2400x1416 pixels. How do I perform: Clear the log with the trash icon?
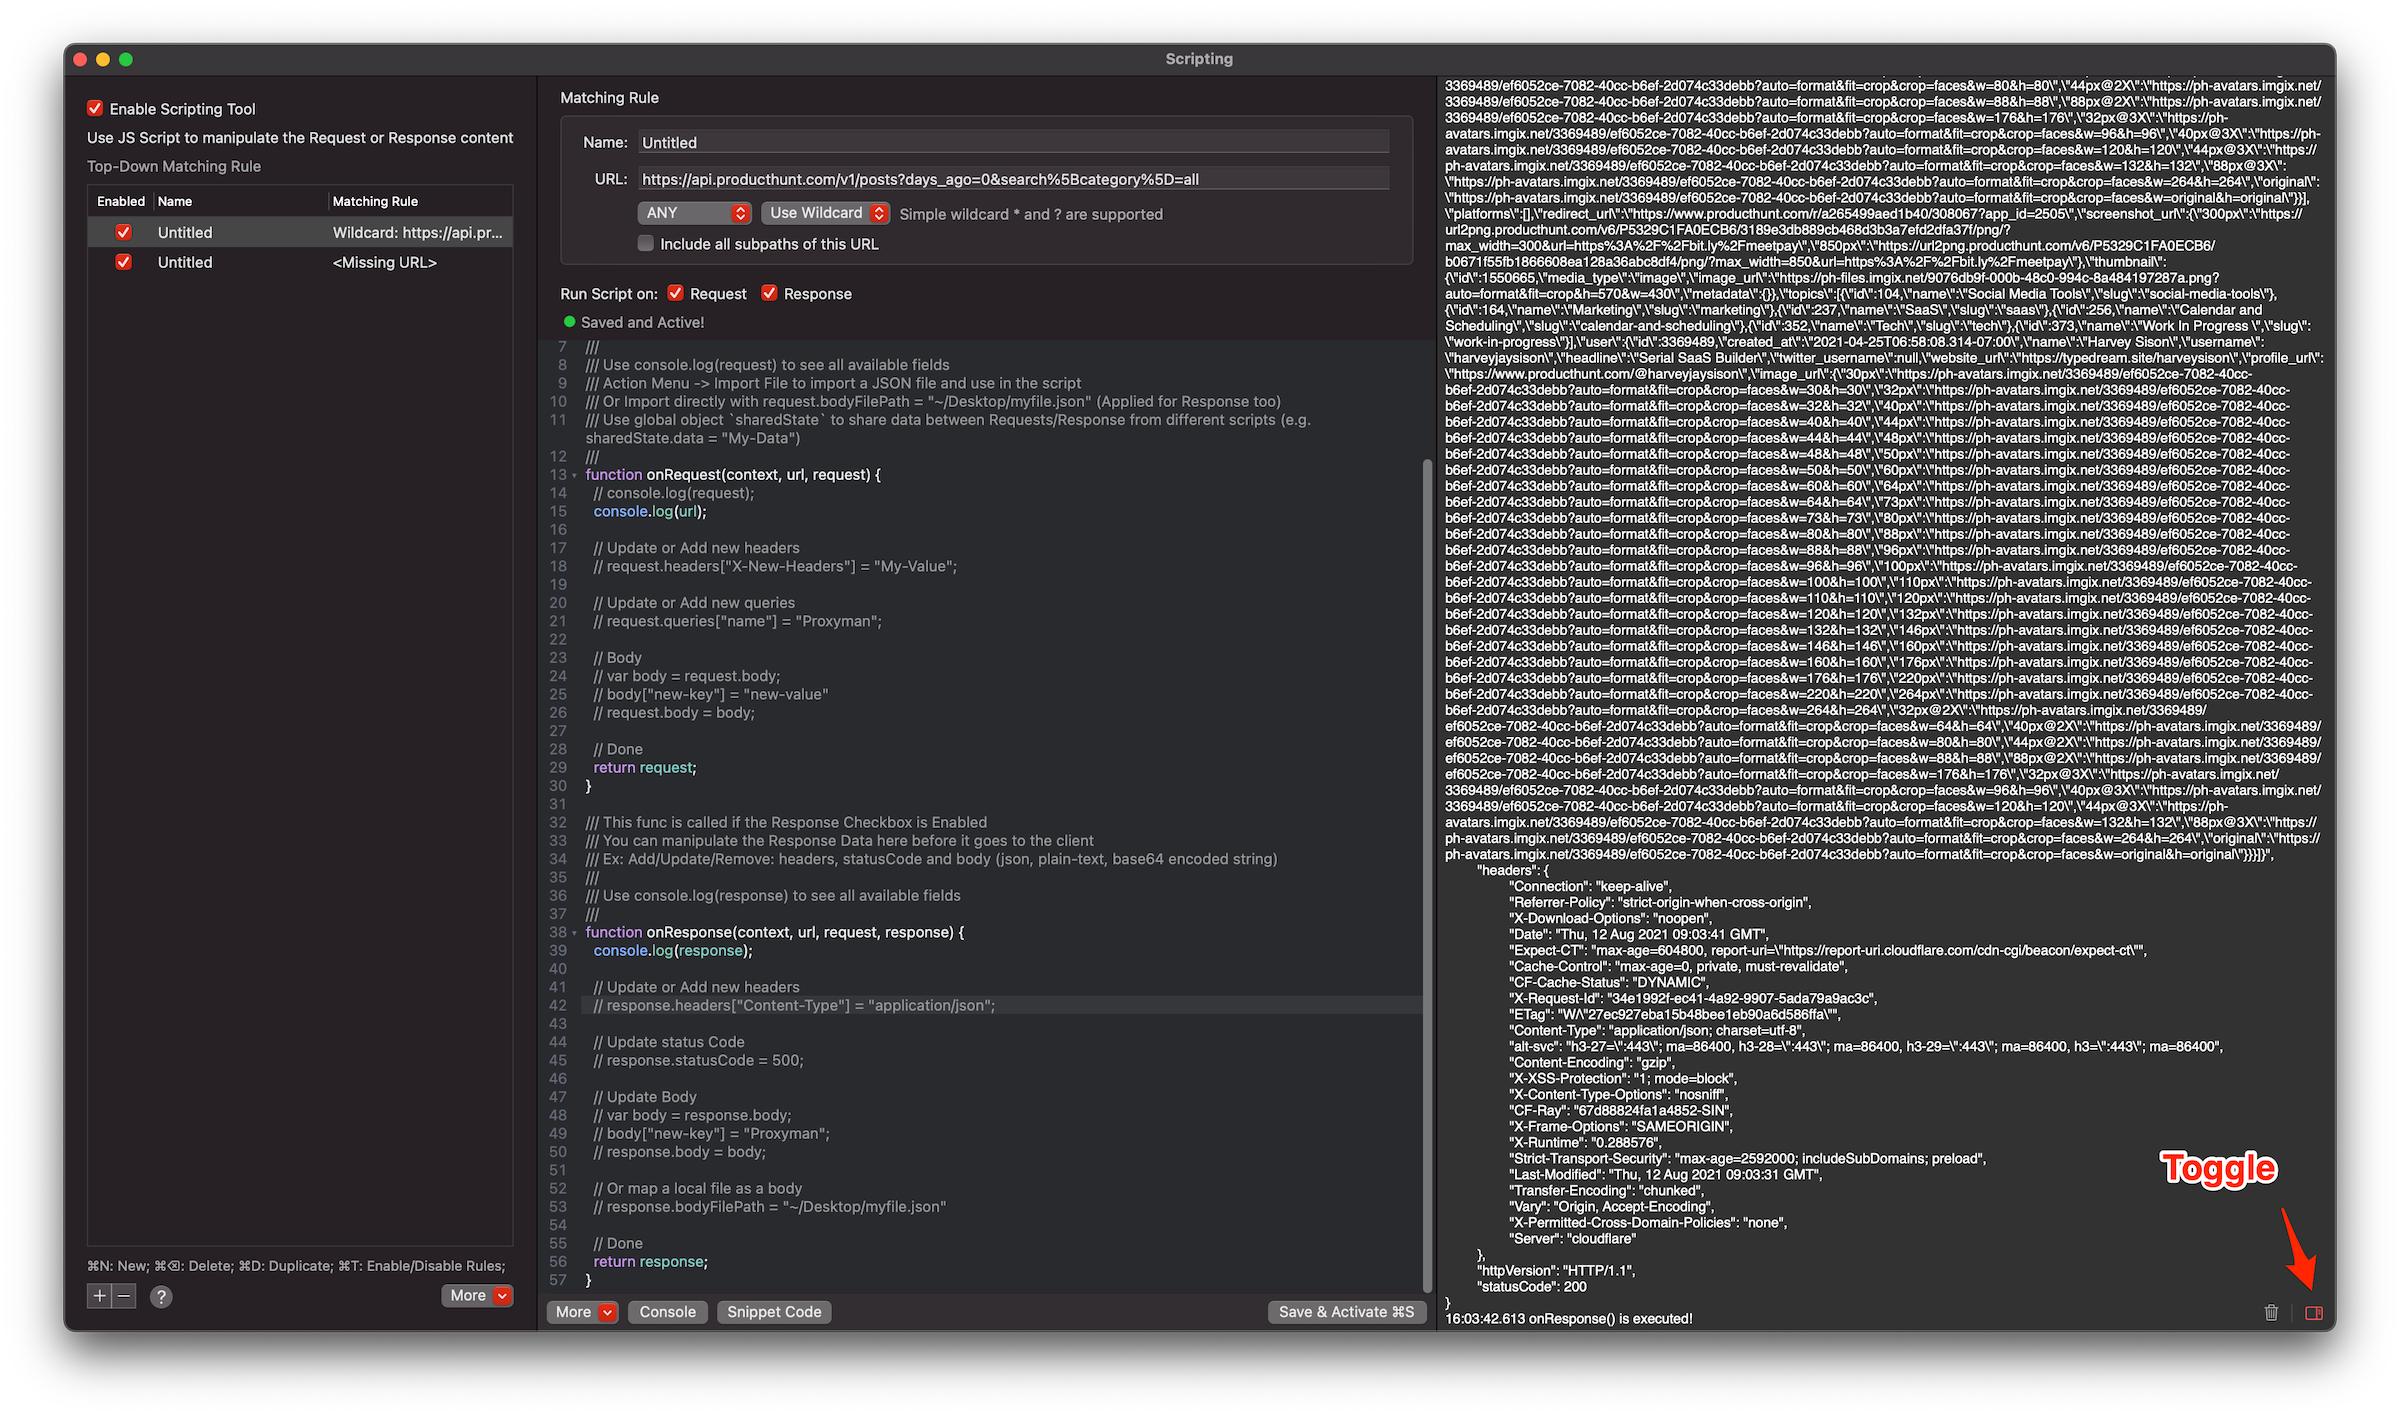coord(2271,1311)
